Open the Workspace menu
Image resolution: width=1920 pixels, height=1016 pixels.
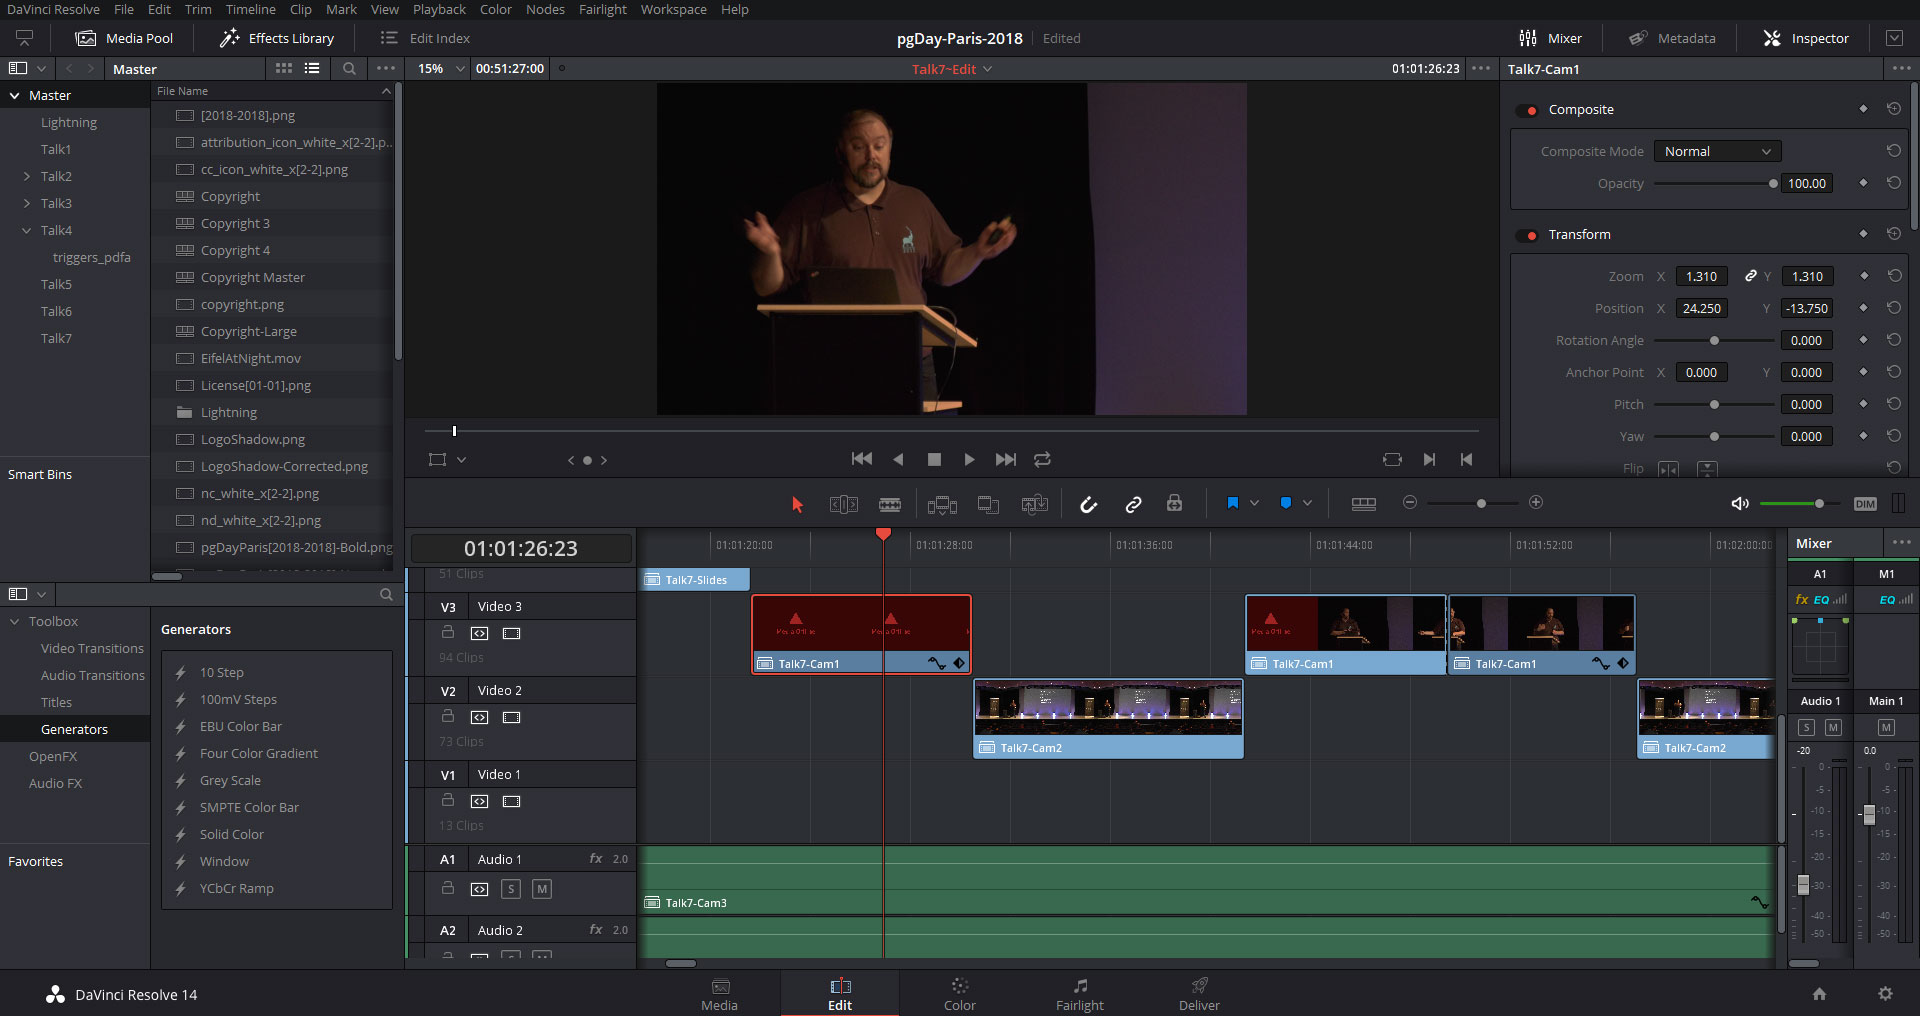[x=673, y=9]
